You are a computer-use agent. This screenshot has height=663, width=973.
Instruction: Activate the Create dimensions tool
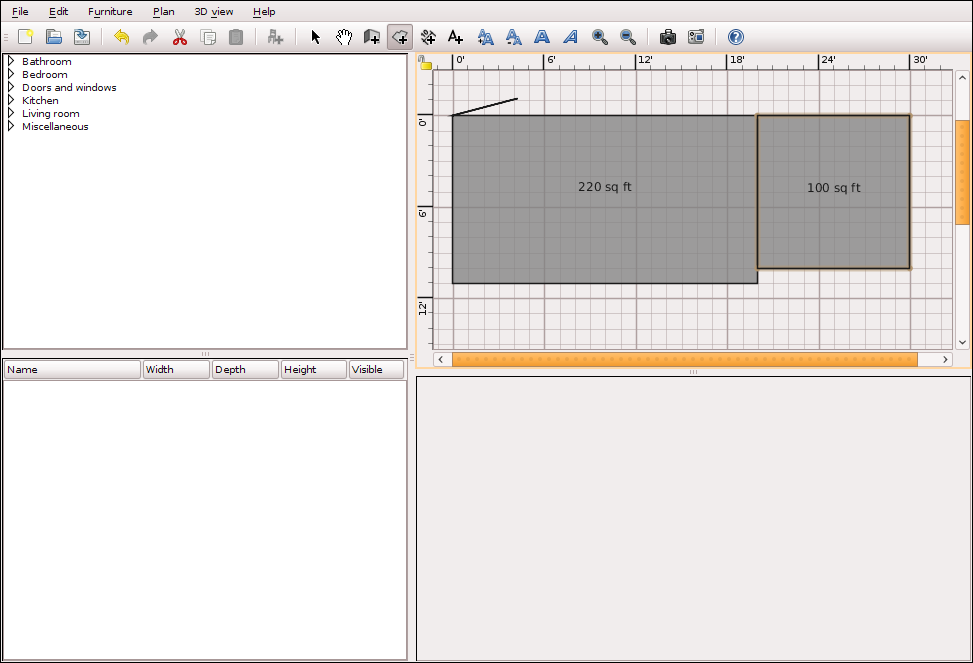pyautogui.click(x=428, y=37)
